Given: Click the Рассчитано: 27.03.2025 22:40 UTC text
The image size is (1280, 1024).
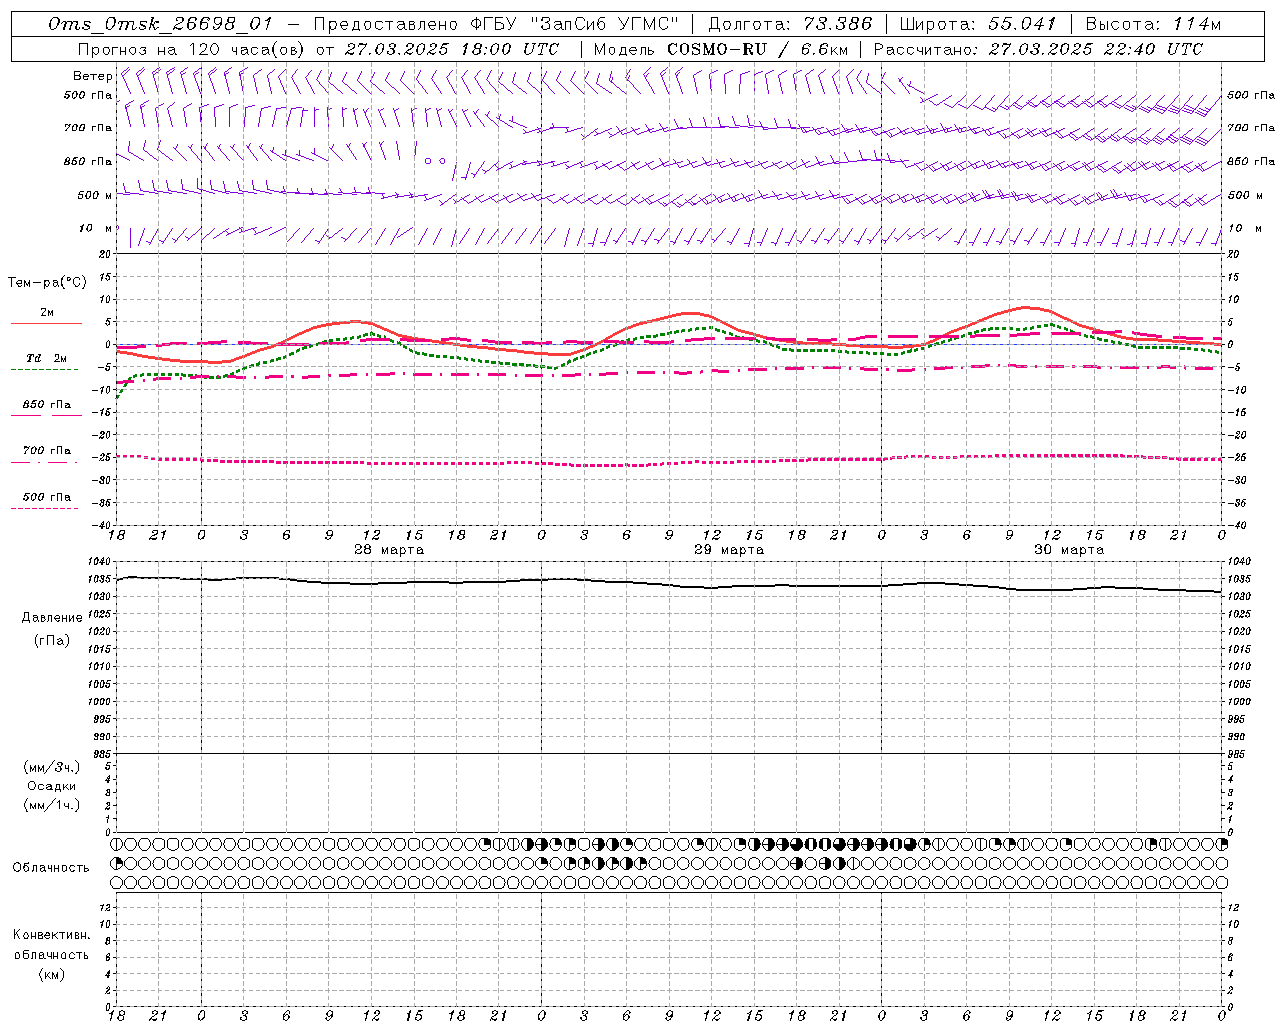Looking at the screenshot, I should 1038,48.
